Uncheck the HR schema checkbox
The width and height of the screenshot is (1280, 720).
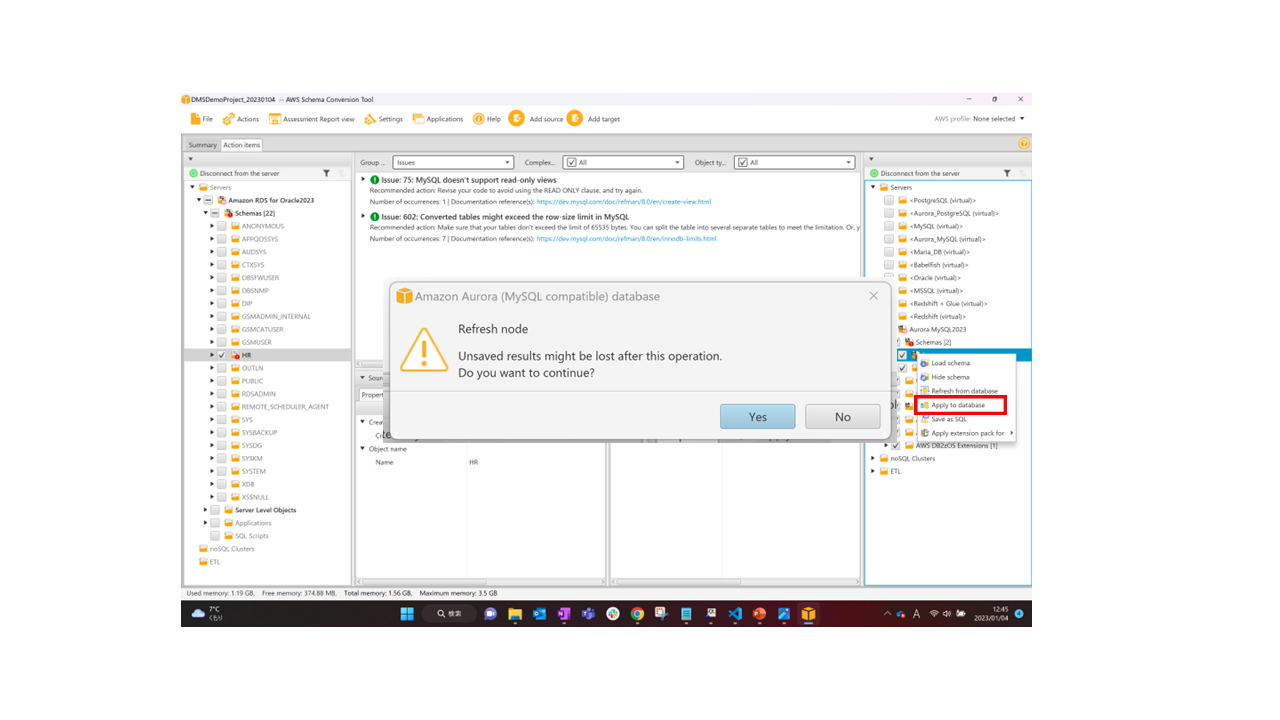tap(221, 355)
